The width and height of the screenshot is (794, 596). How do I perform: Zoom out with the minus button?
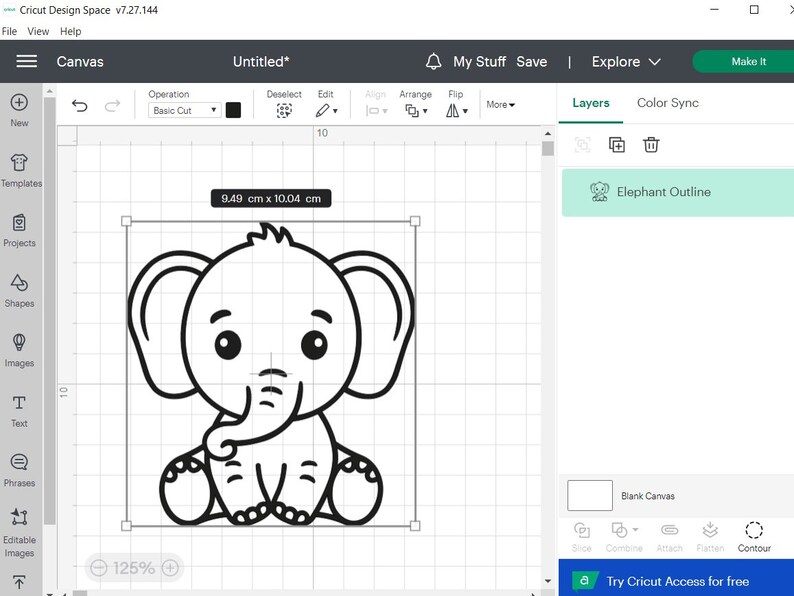(98, 568)
